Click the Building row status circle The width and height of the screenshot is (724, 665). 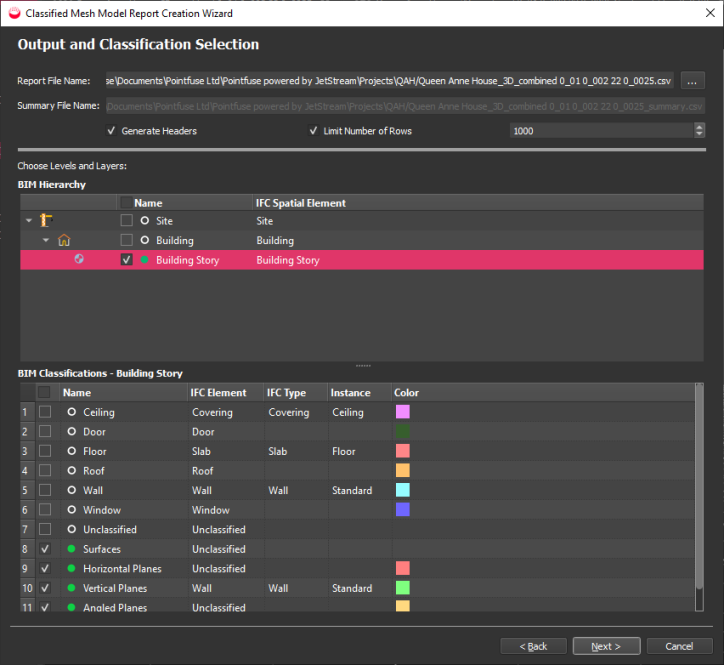pyautogui.click(x=145, y=240)
